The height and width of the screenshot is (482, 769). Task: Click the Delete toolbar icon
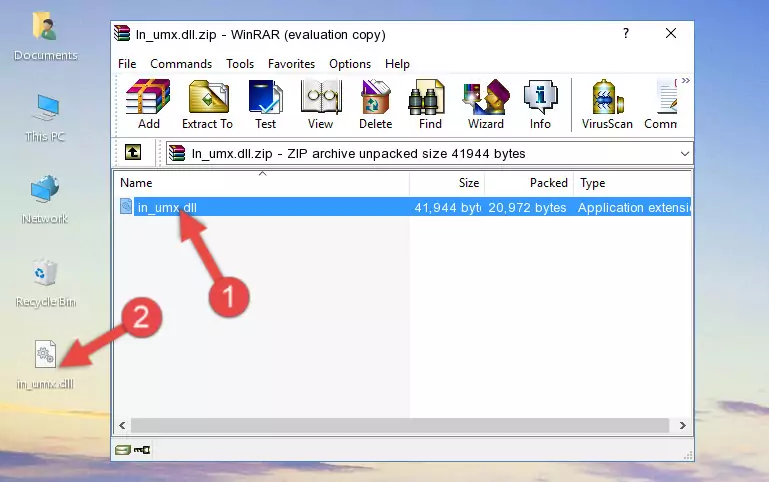pyautogui.click(x=376, y=104)
